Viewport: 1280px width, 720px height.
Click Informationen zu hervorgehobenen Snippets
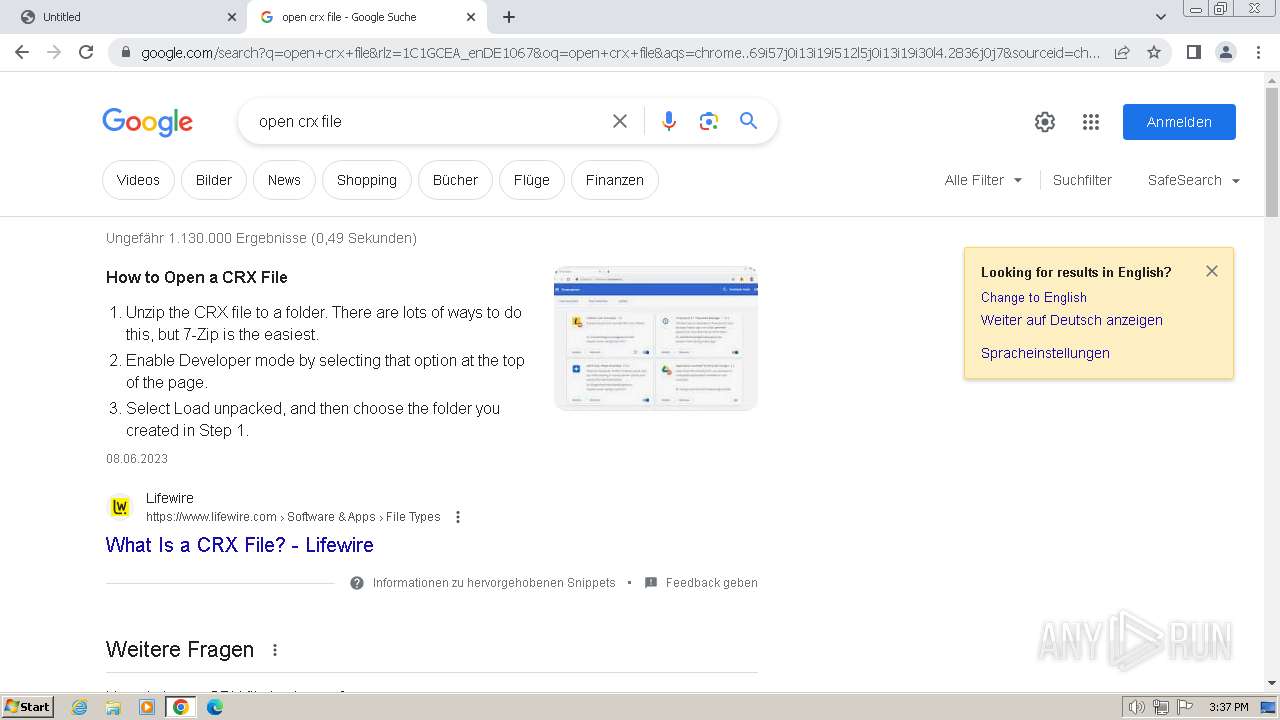click(x=494, y=583)
